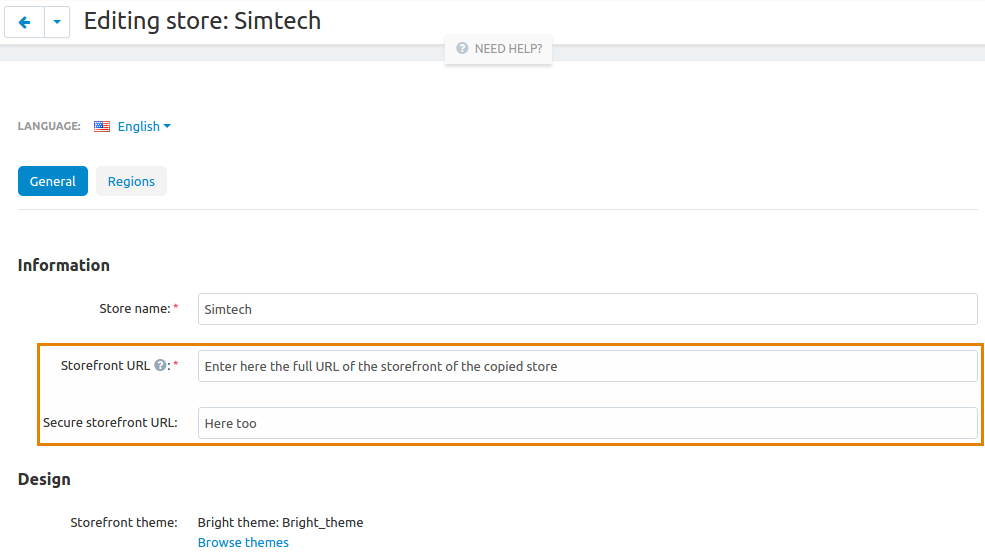Image resolution: width=985 pixels, height=555 pixels.
Task: Click the Storefront URL label text
Action: (x=105, y=366)
